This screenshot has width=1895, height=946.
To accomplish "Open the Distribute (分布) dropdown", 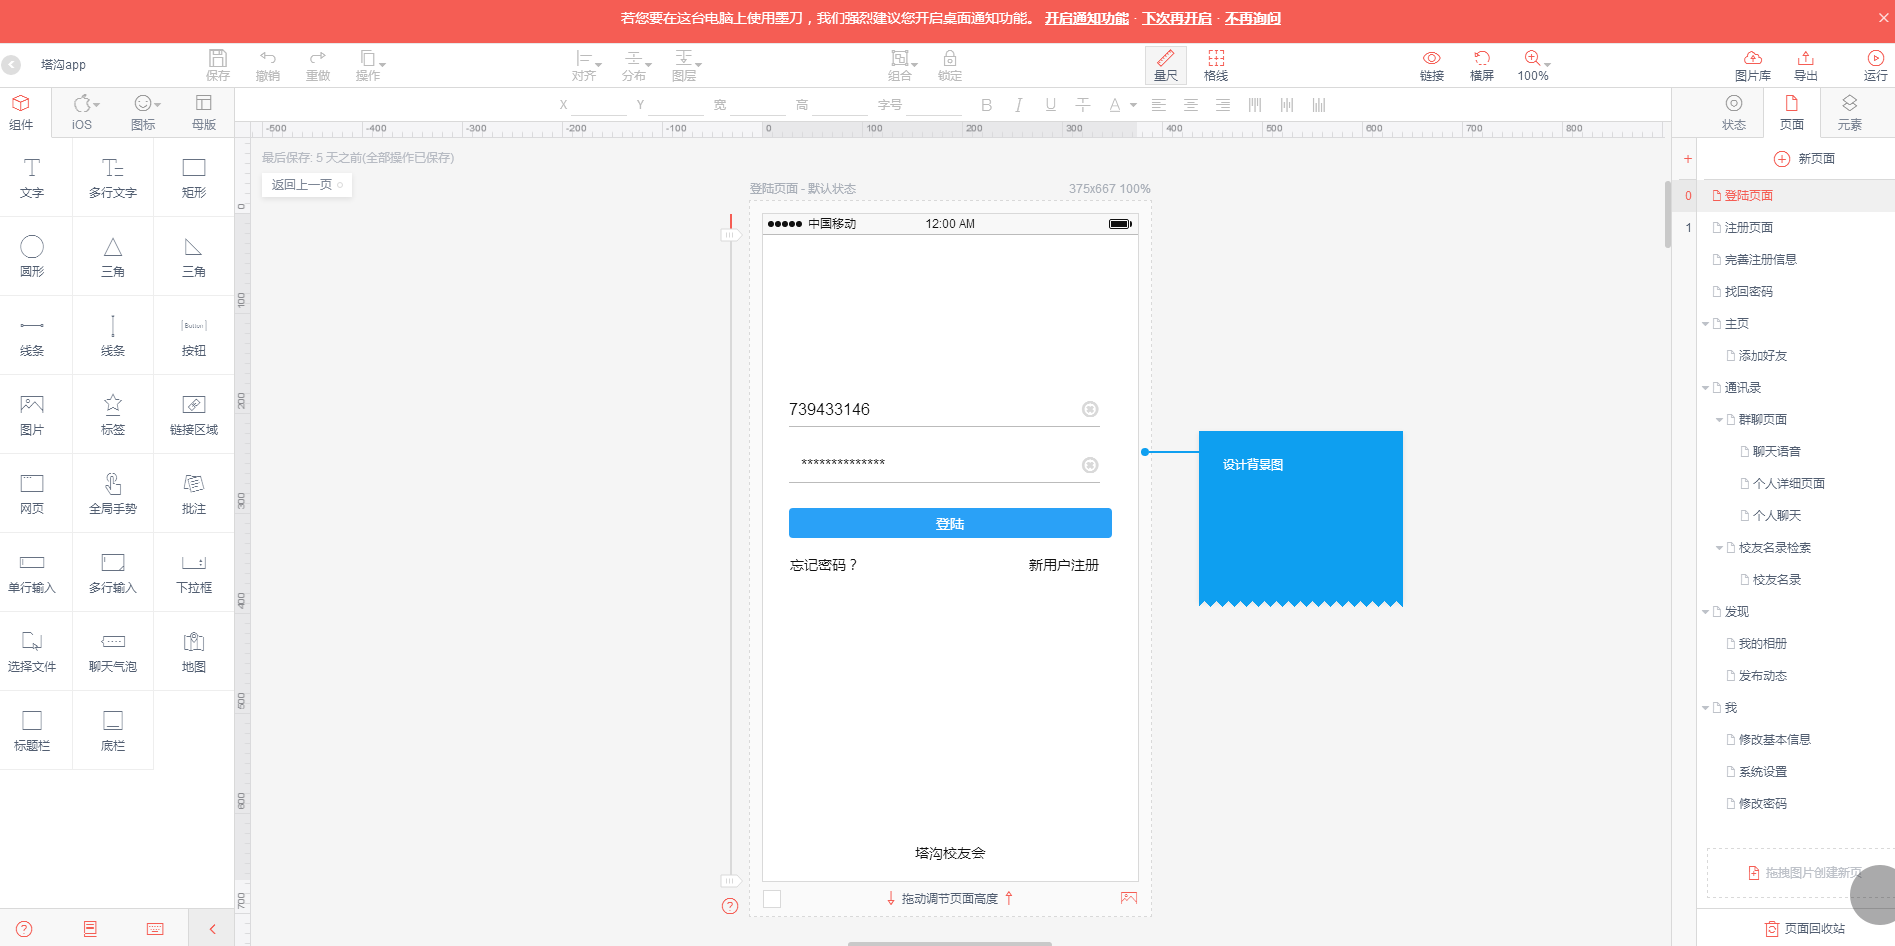I will [636, 65].
